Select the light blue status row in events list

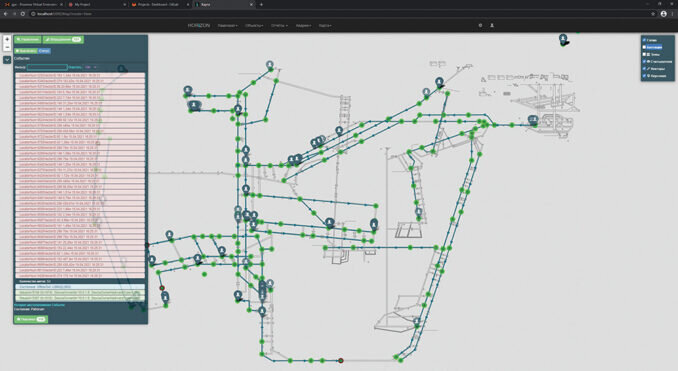pos(80,287)
